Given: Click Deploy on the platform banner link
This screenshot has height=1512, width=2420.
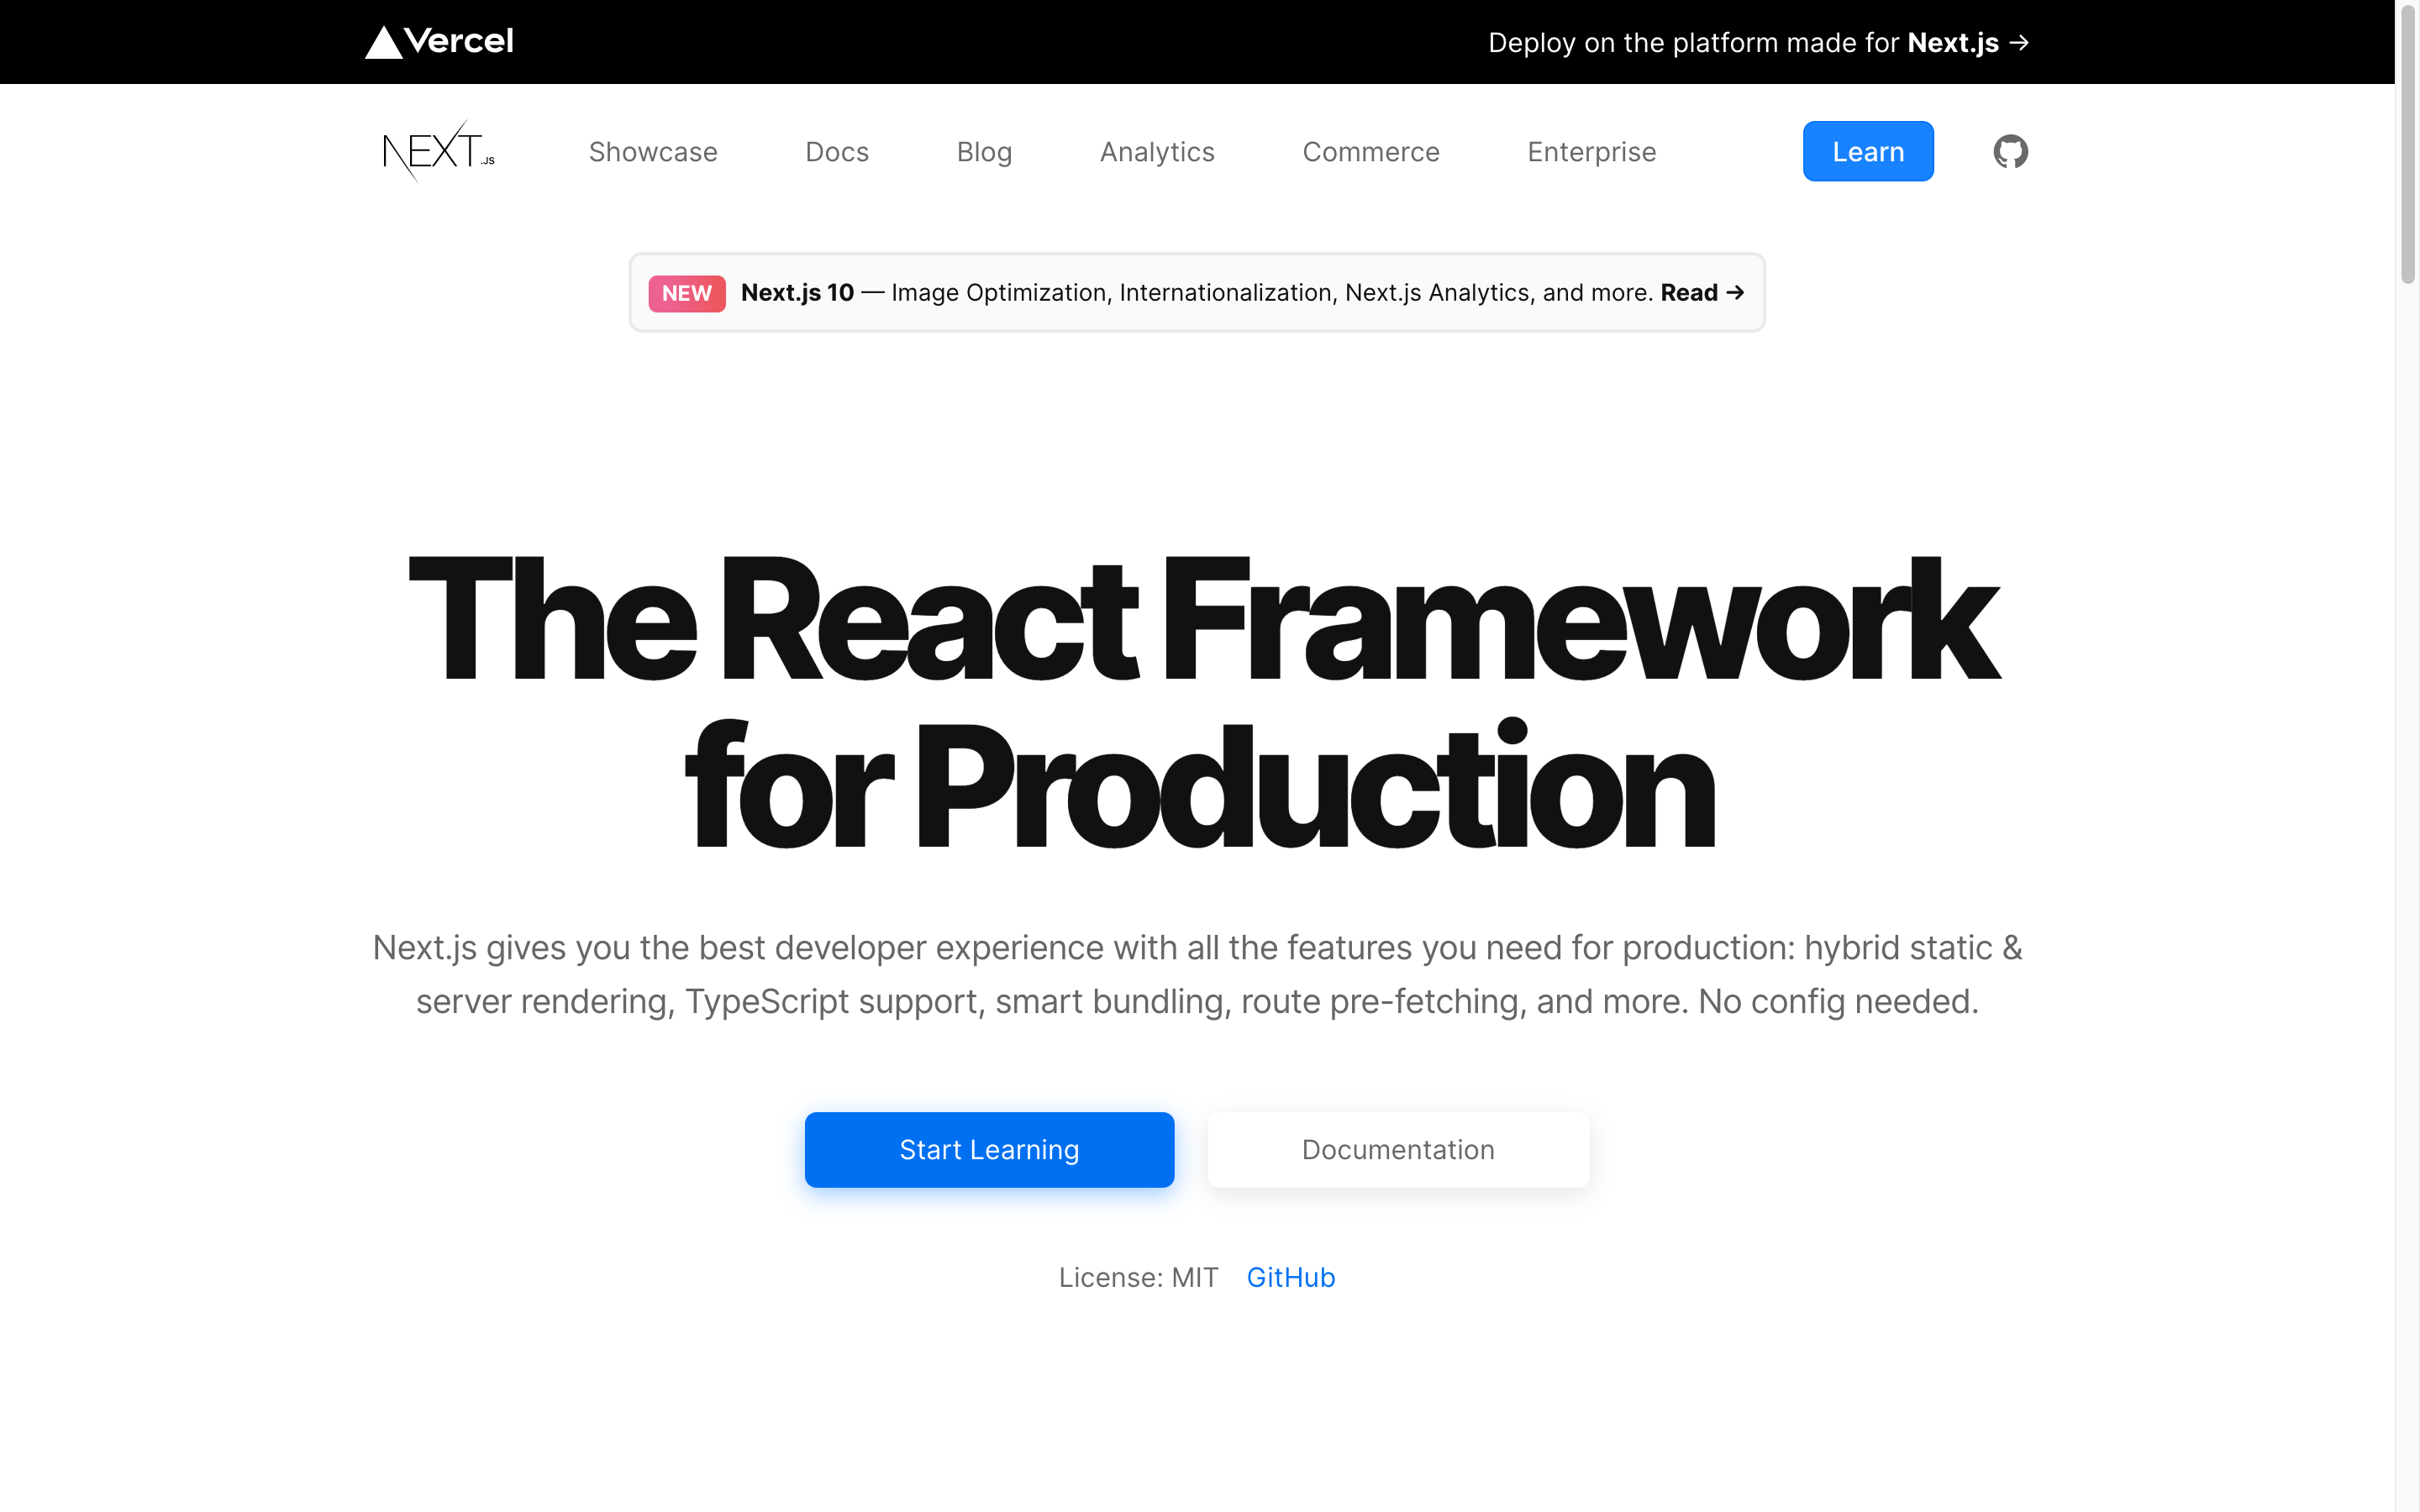Looking at the screenshot, I should pyautogui.click(x=1758, y=43).
